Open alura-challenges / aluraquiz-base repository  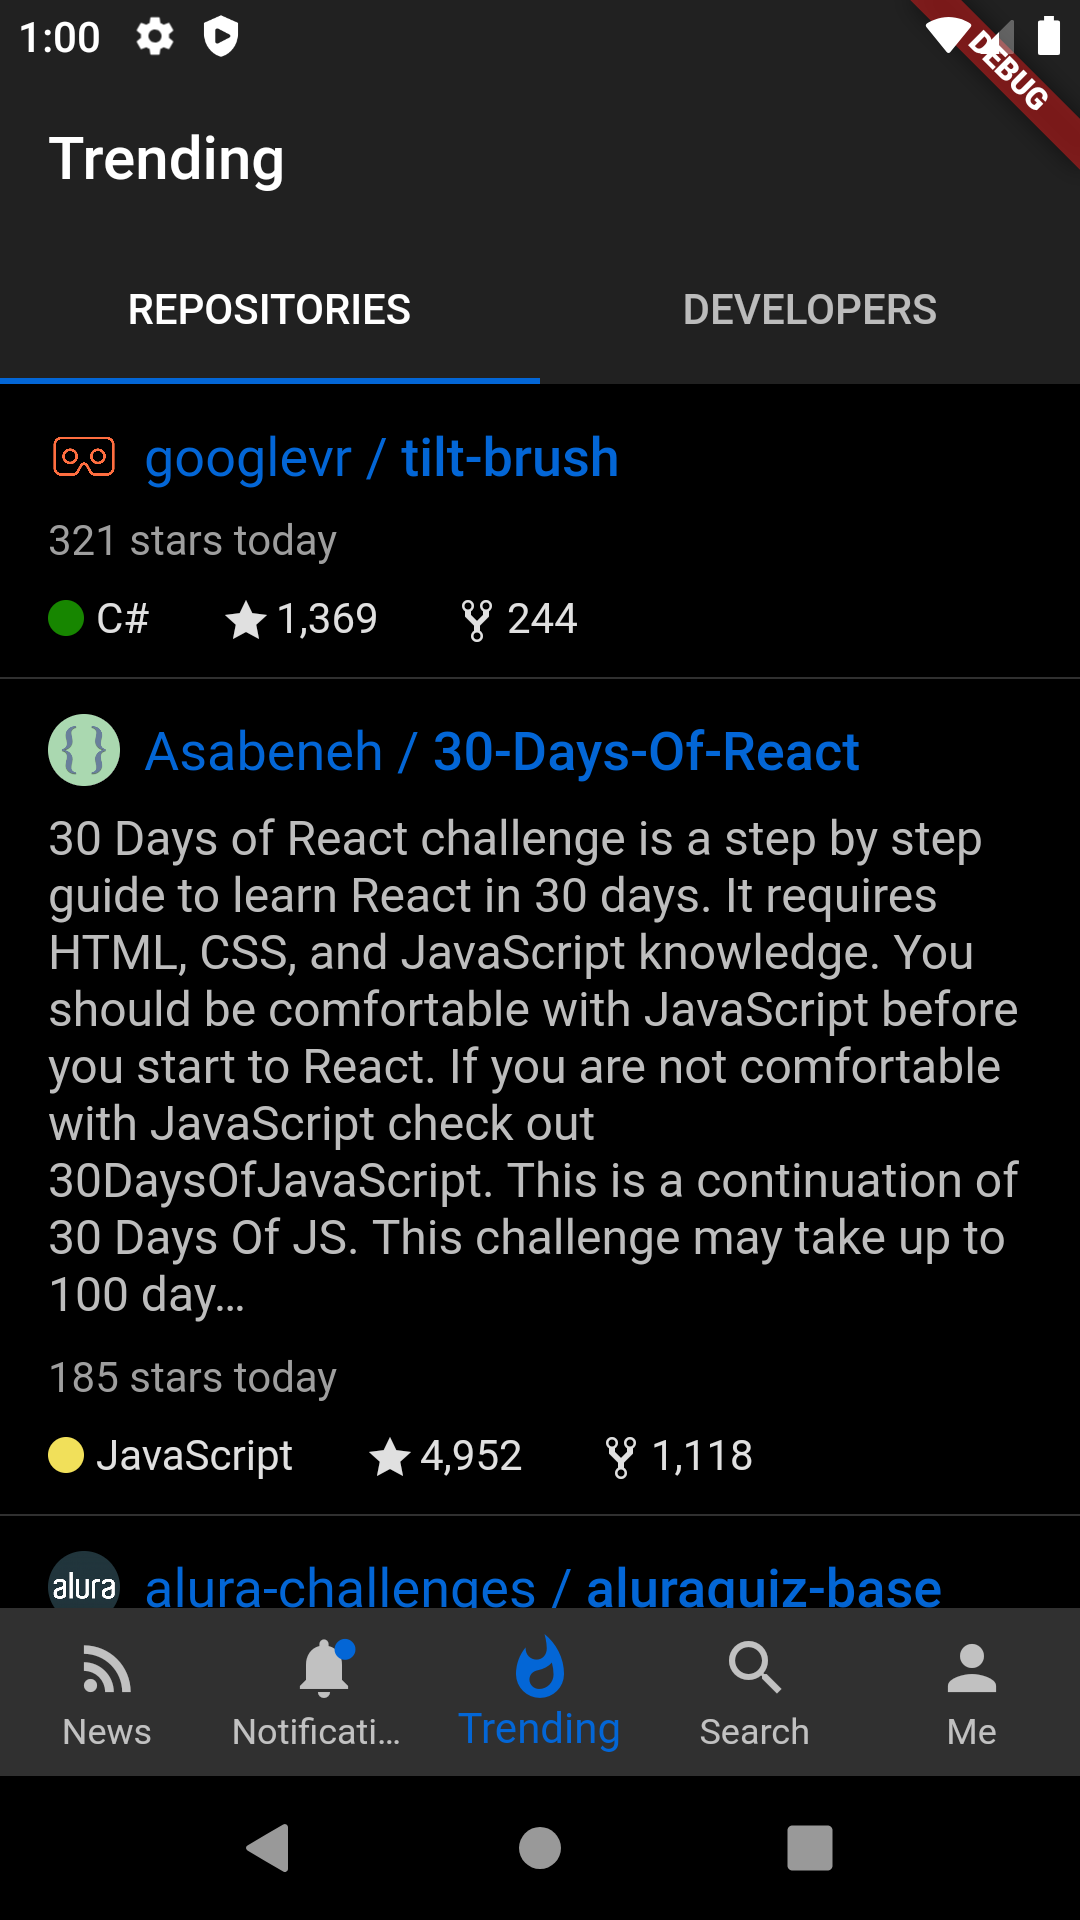tap(543, 1586)
